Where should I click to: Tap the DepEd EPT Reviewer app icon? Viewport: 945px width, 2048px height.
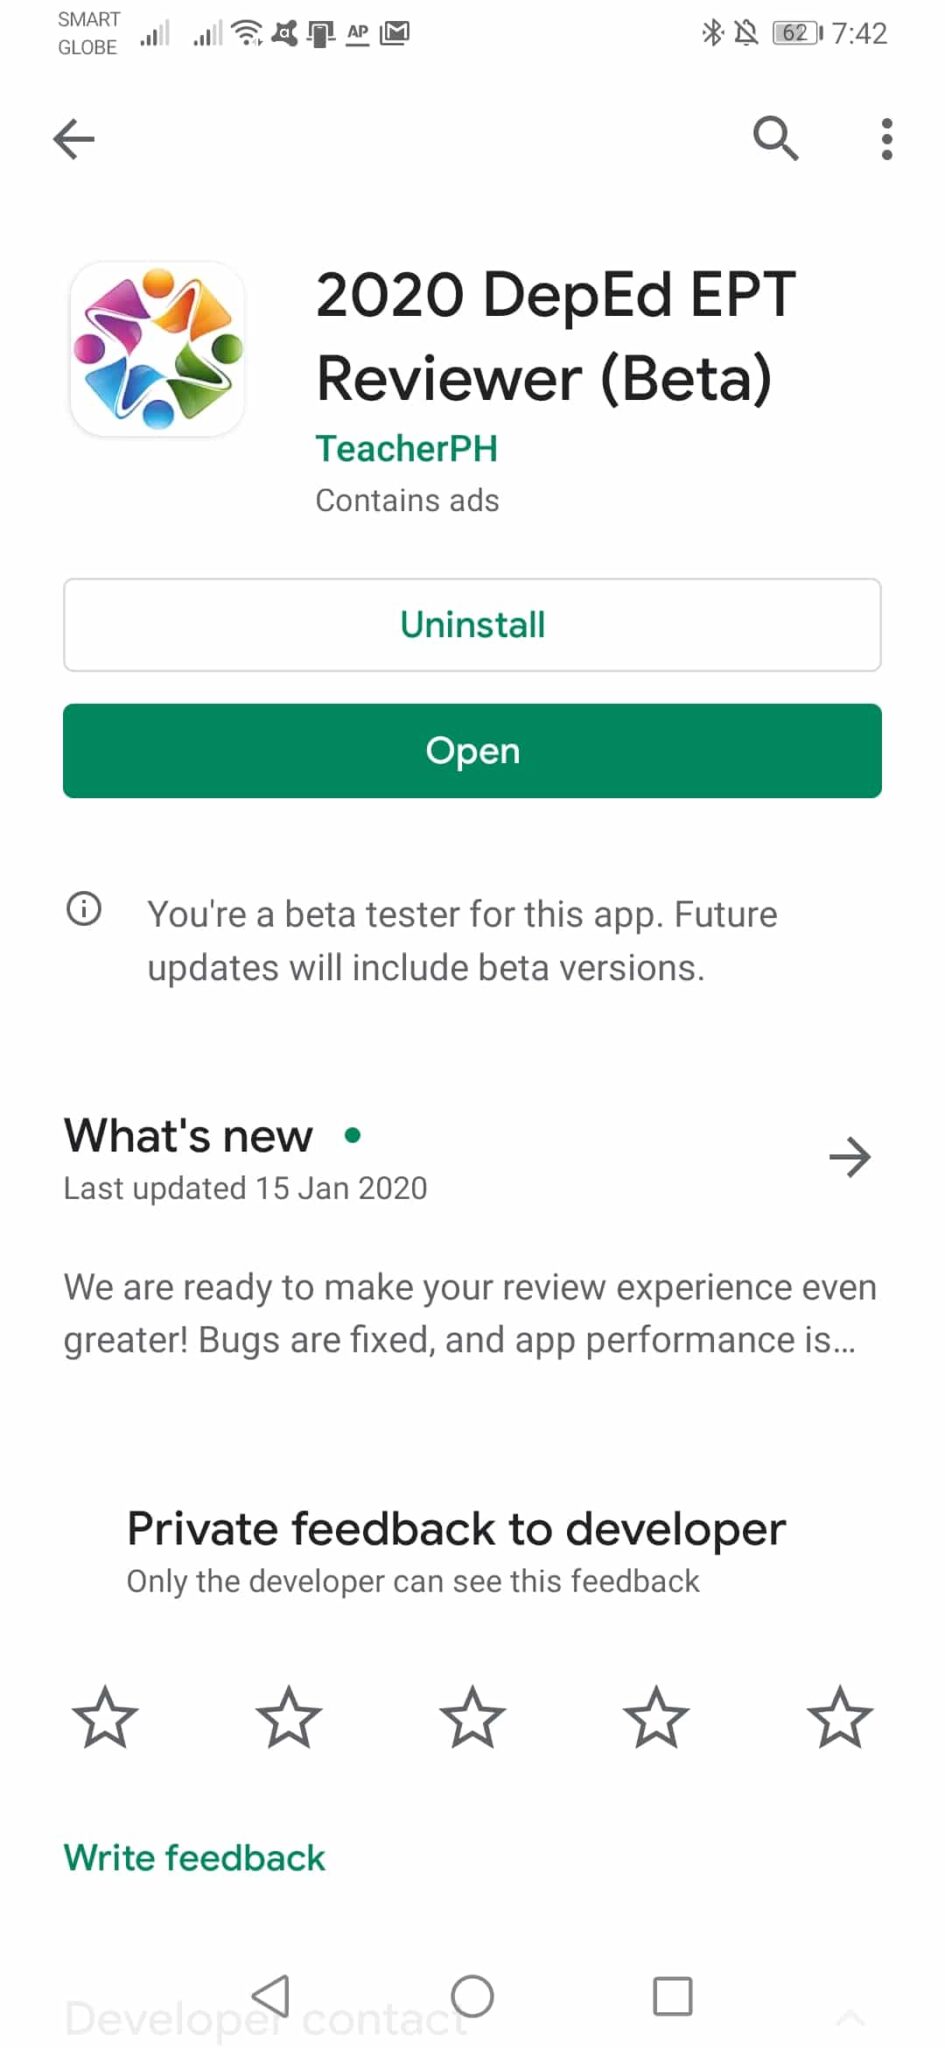coord(157,349)
